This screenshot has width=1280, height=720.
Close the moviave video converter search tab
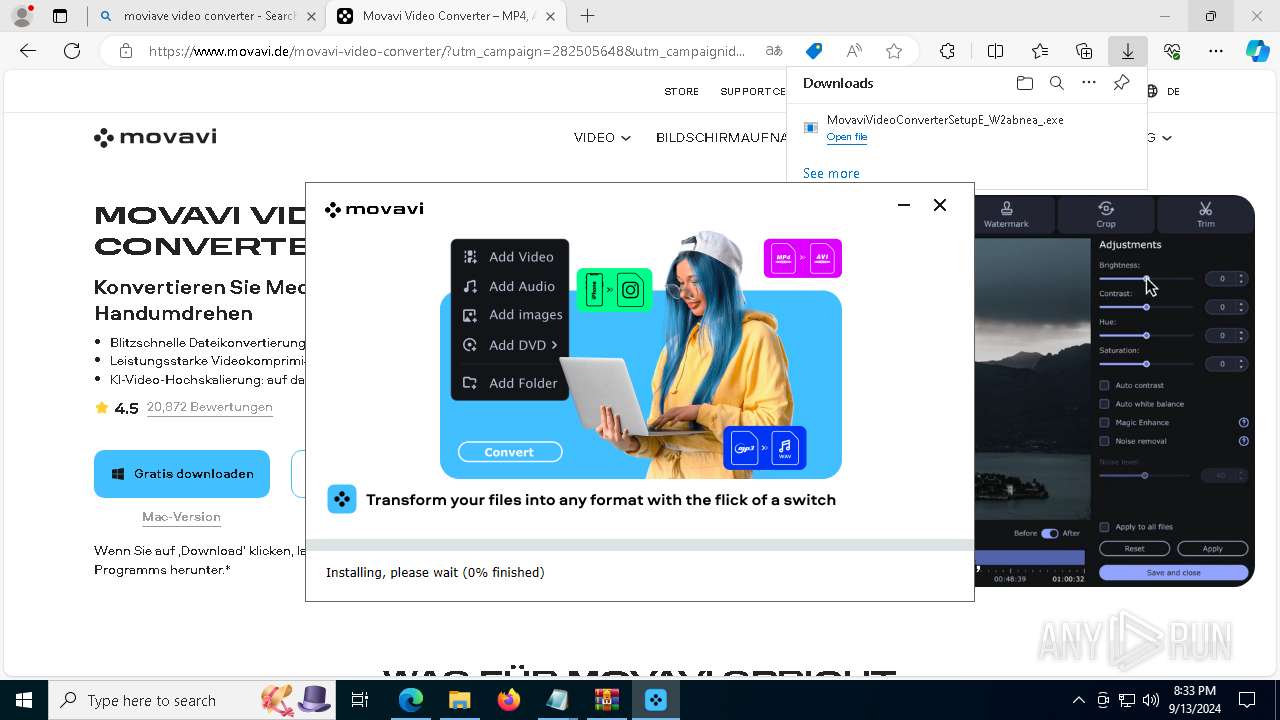tap(312, 16)
